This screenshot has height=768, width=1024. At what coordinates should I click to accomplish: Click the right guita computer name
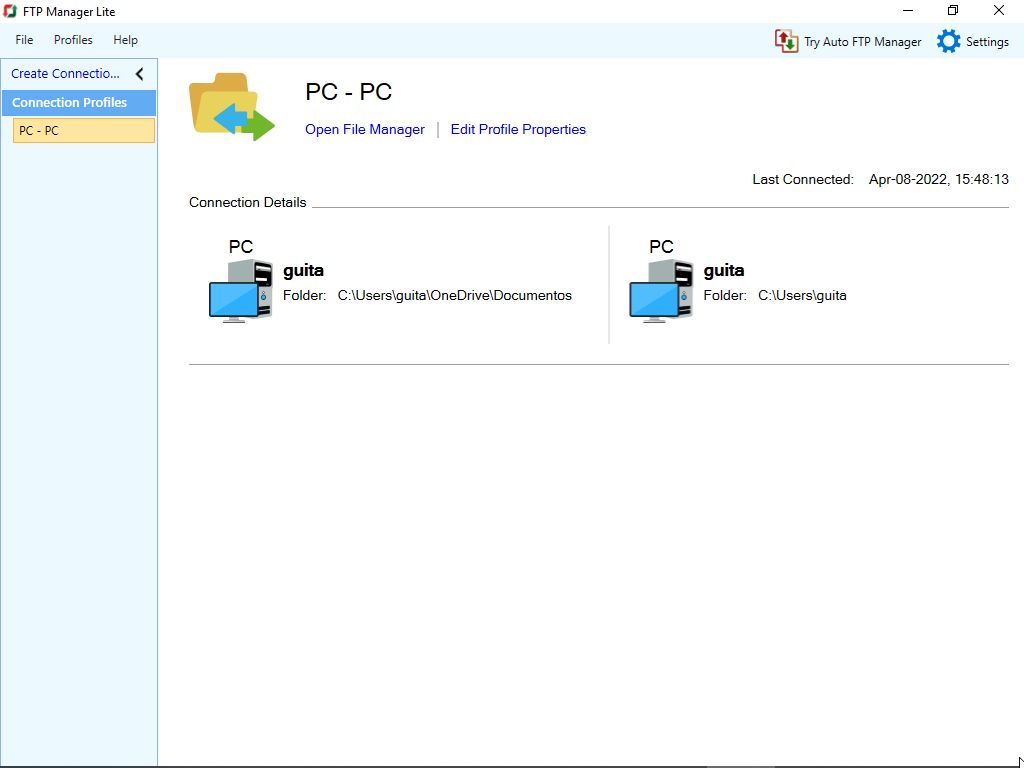pyautogui.click(x=724, y=270)
